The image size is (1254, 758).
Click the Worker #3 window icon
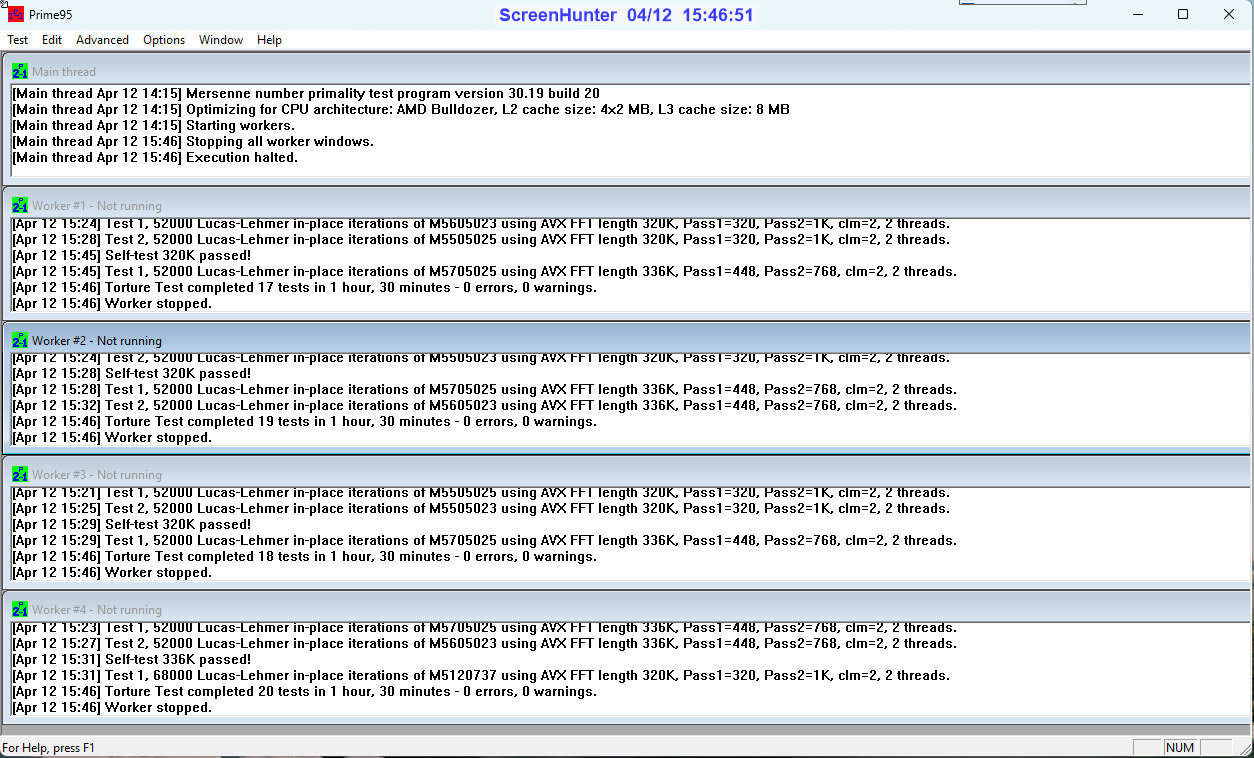point(20,475)
